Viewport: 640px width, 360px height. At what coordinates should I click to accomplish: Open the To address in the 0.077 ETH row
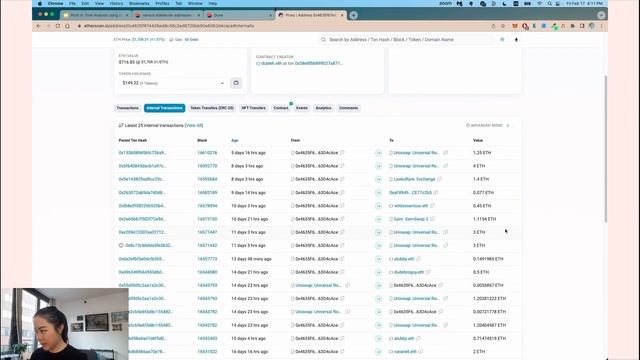click(x=410, y=193)
